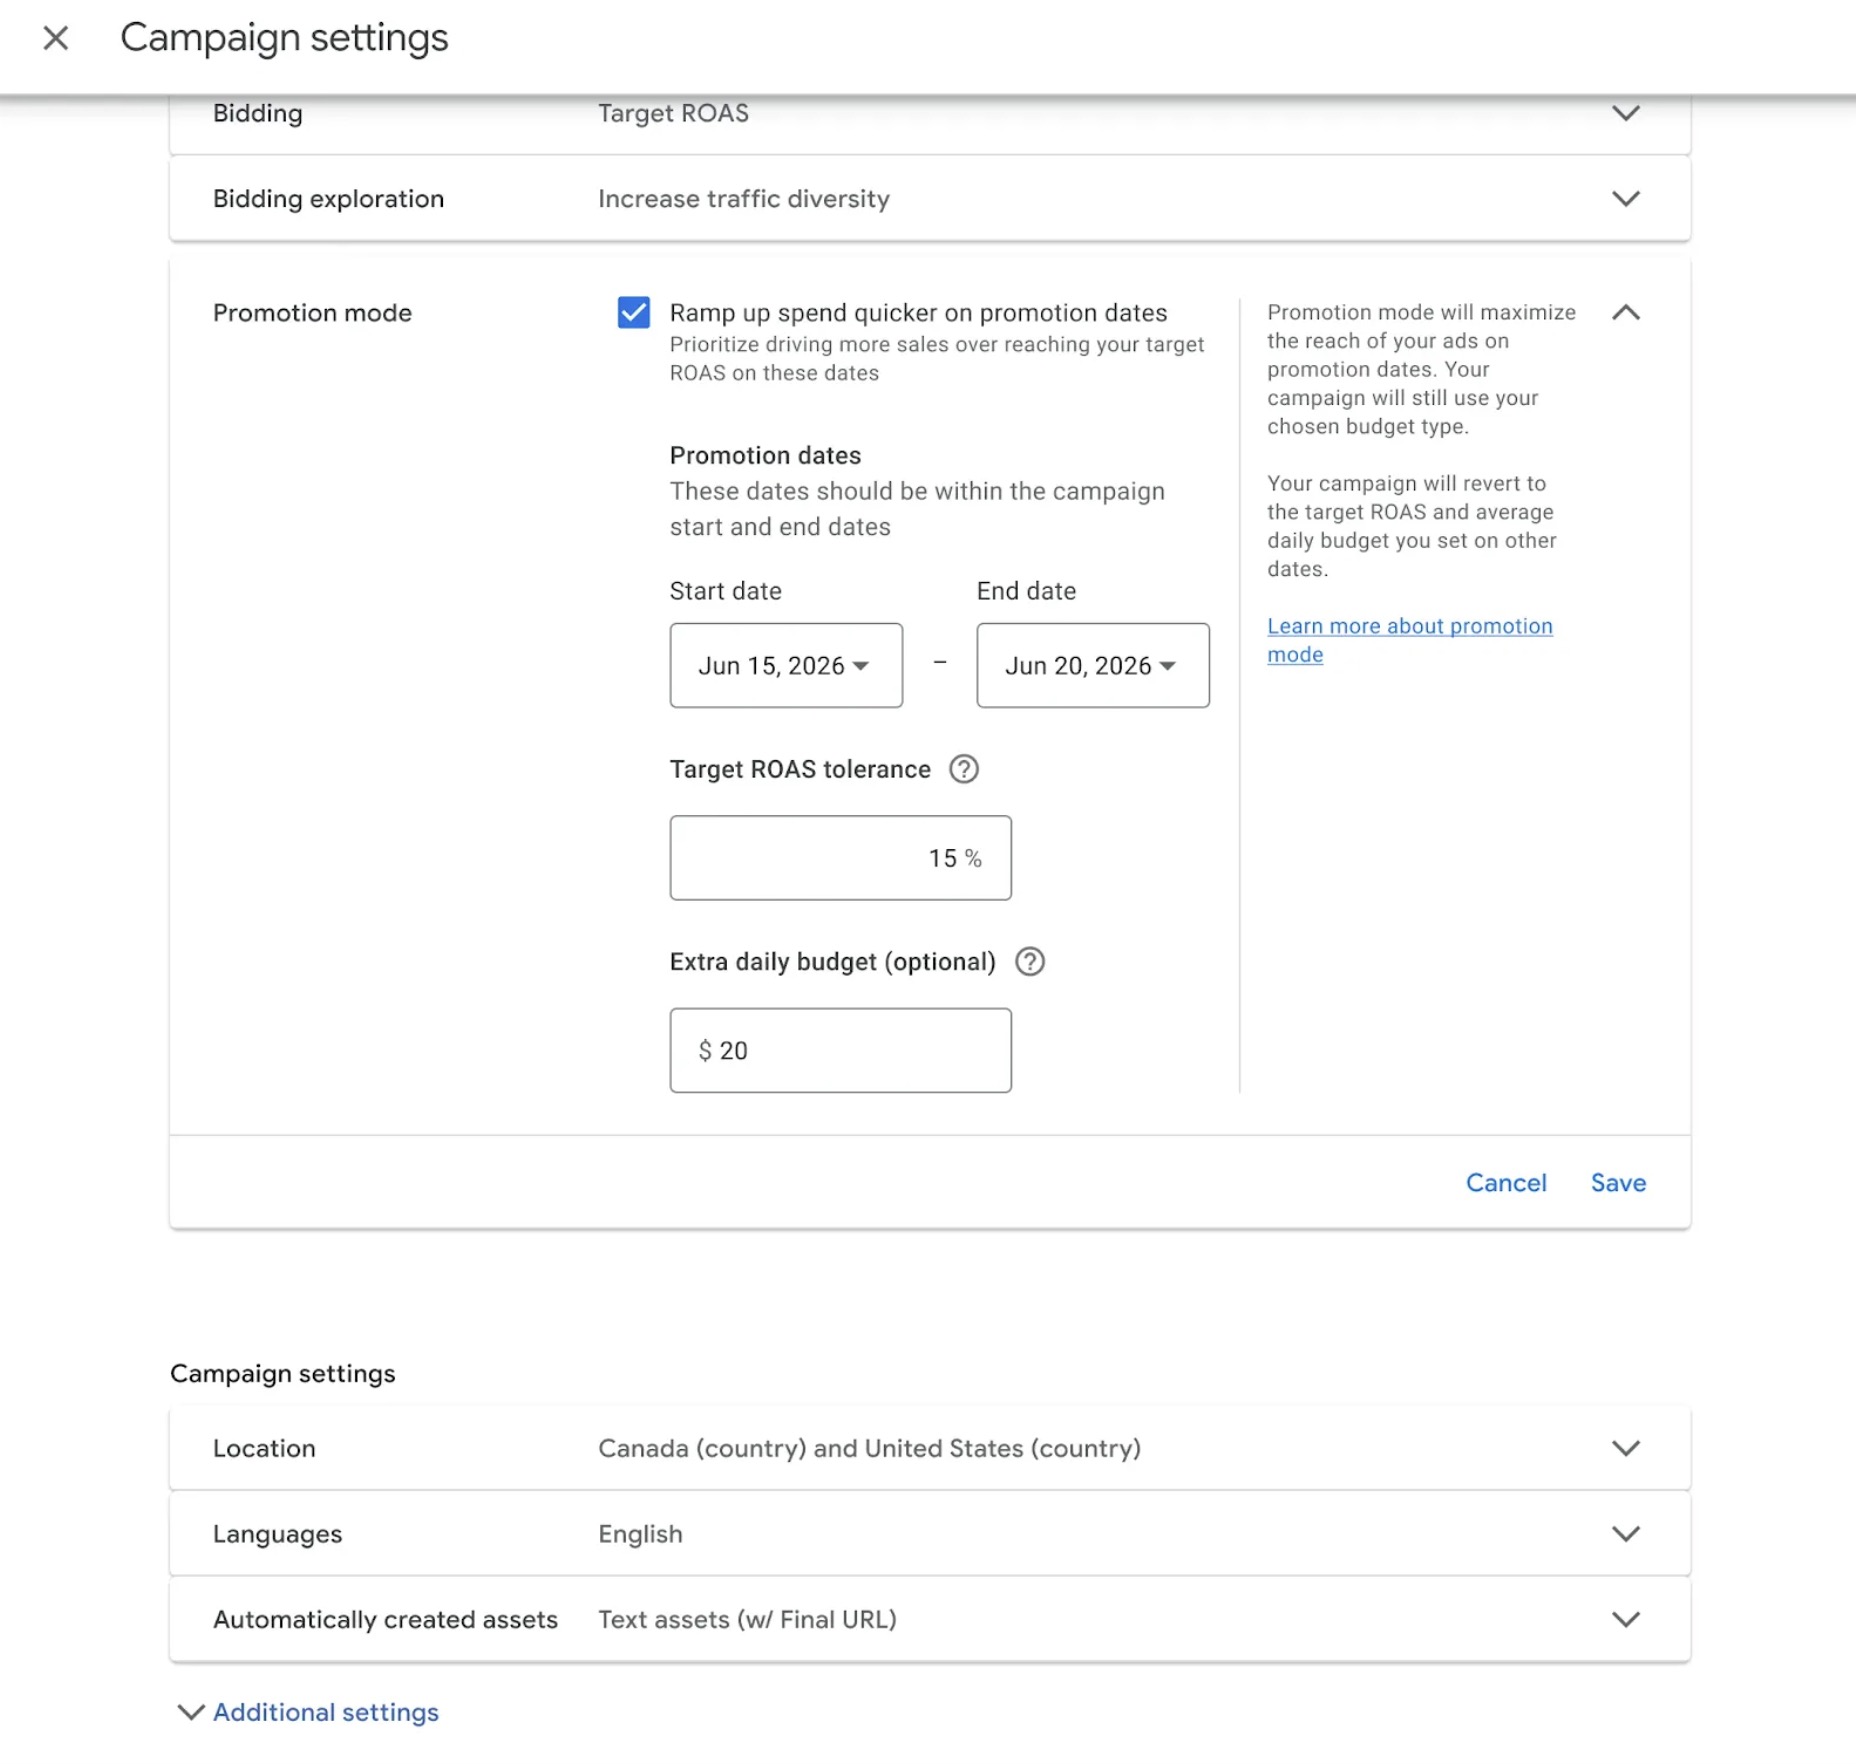Open Extra daily budget help icon
Screen dimensions: 1856x1764
(1029, 961)
